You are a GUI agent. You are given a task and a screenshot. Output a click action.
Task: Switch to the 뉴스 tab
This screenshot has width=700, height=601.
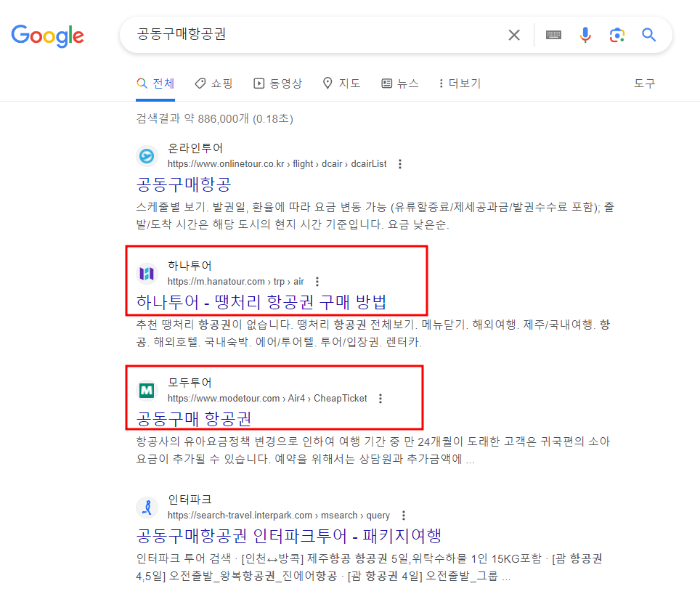pos(400,83)
